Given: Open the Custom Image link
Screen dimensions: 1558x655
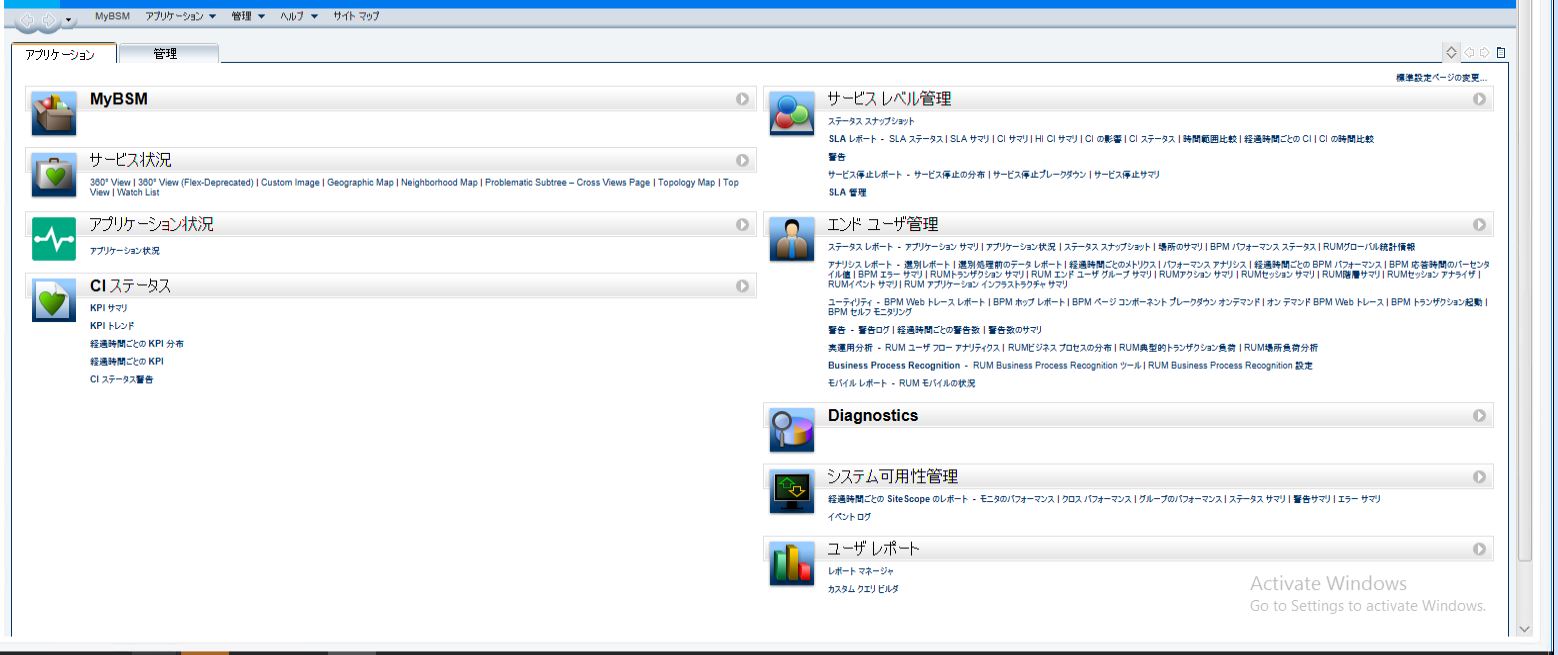Looking at the screenshot, I should tap(290, 183).
